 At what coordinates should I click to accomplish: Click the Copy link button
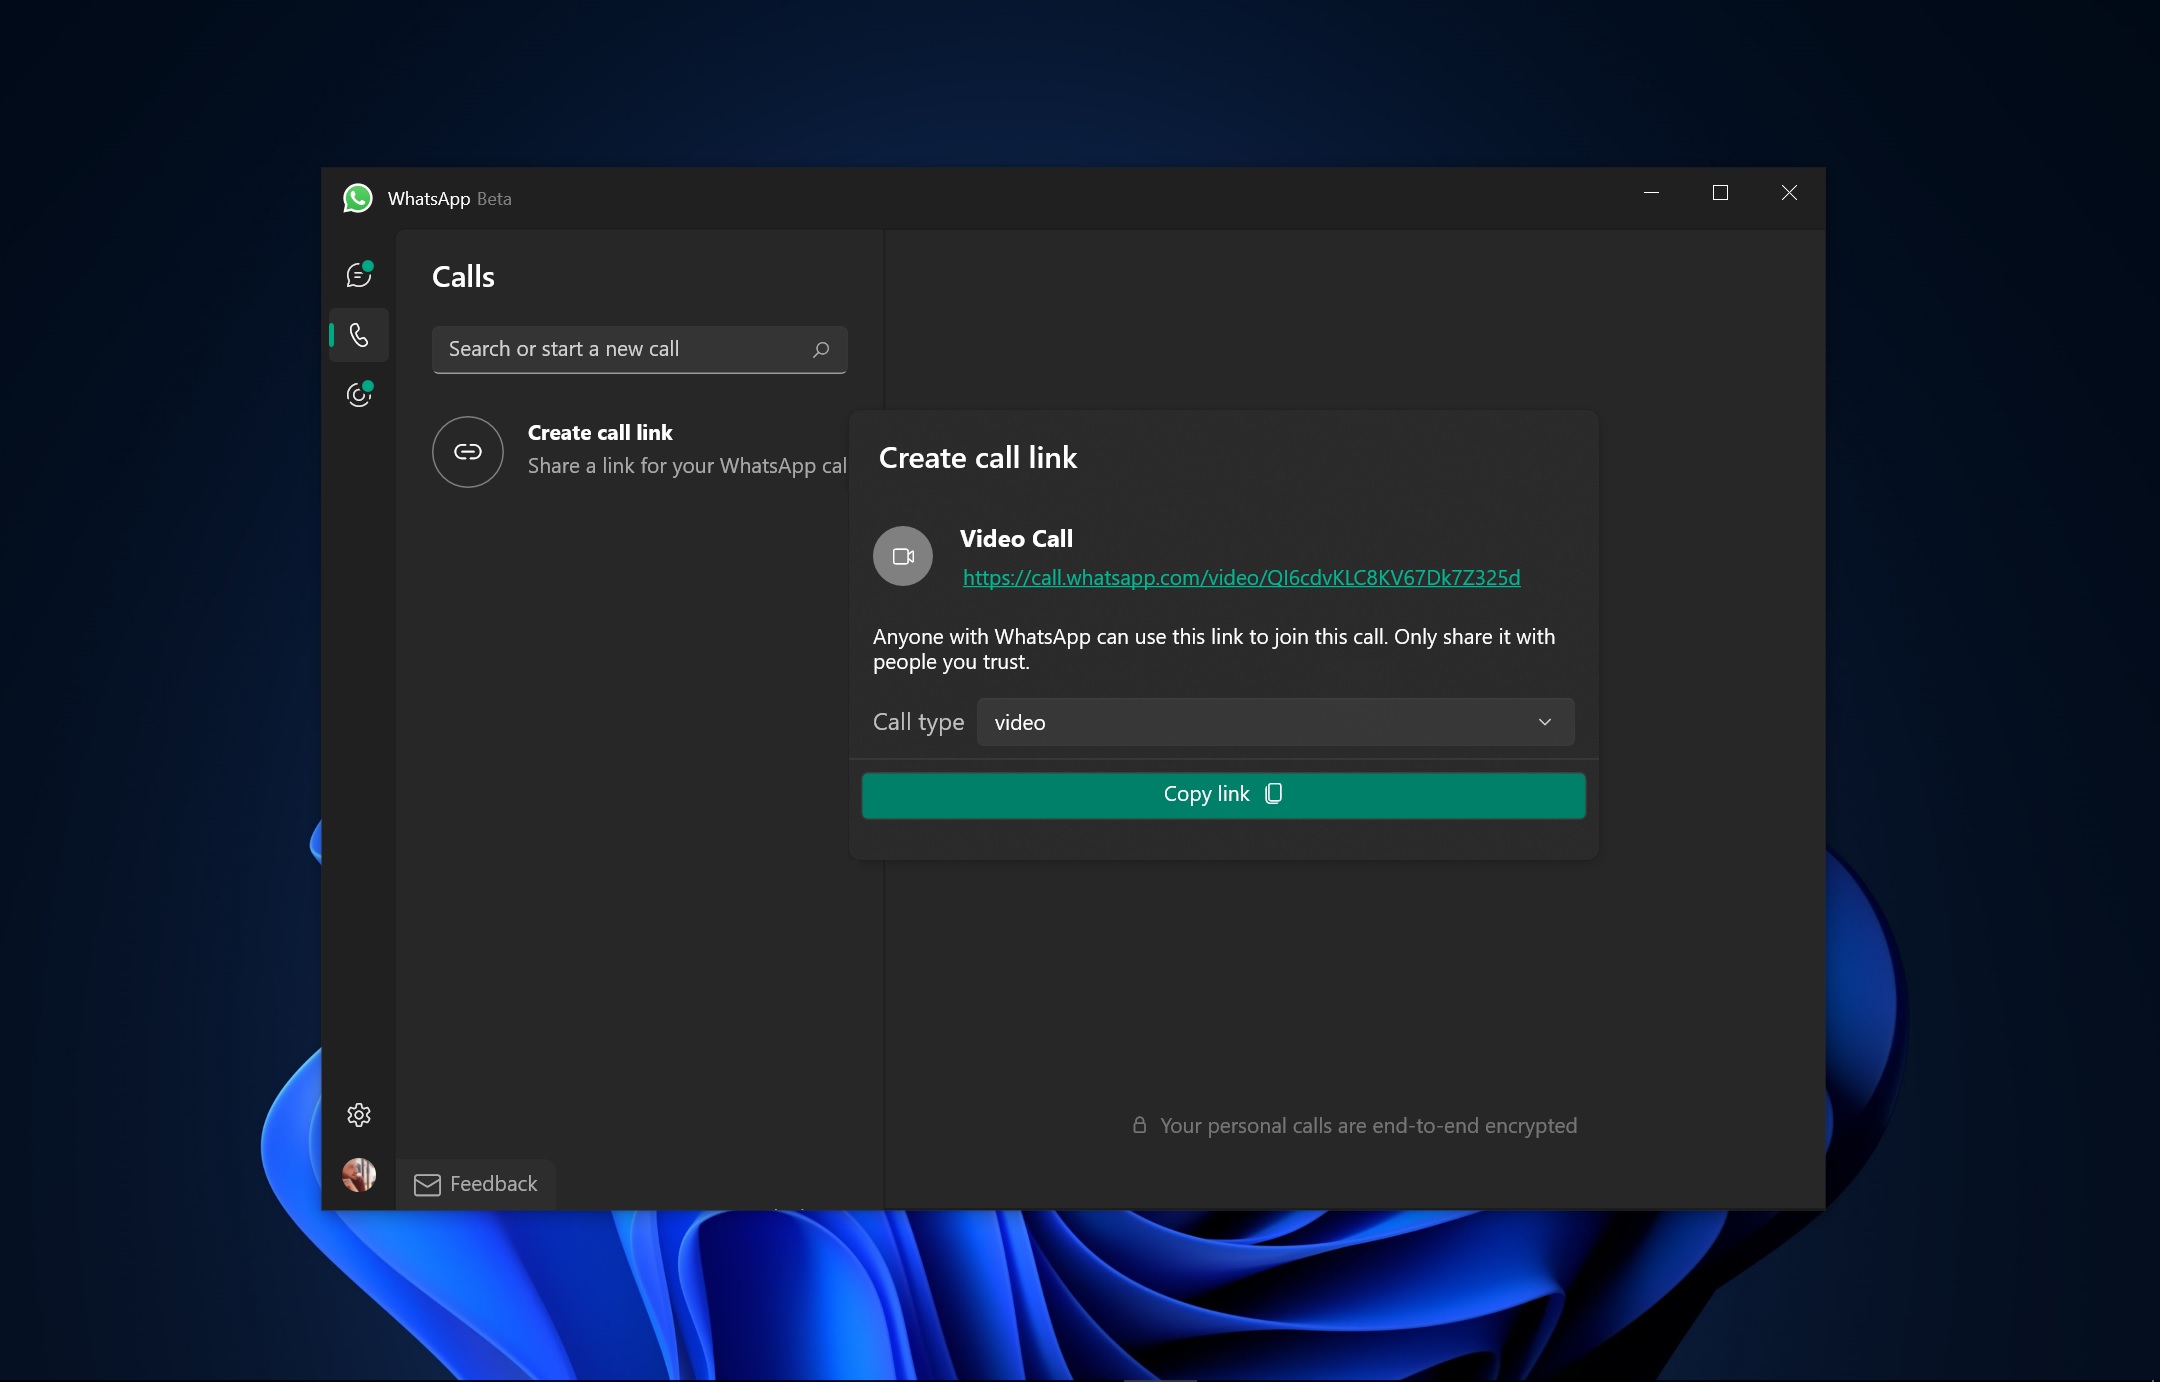click(1224, 795)
